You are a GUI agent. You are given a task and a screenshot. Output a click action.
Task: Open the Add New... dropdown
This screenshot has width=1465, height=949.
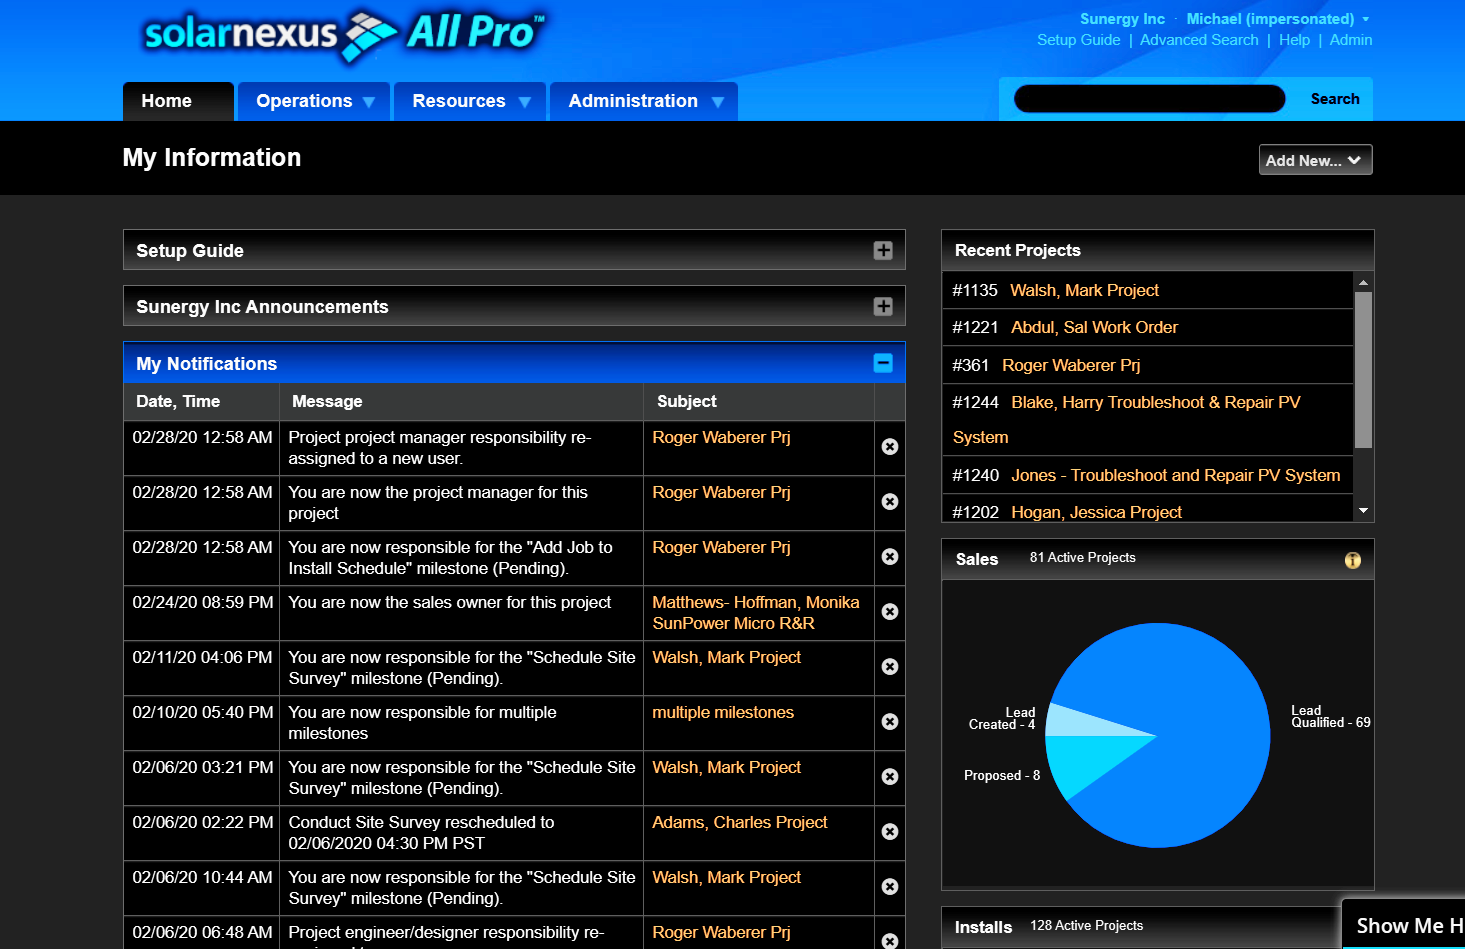coord(1314,161)
